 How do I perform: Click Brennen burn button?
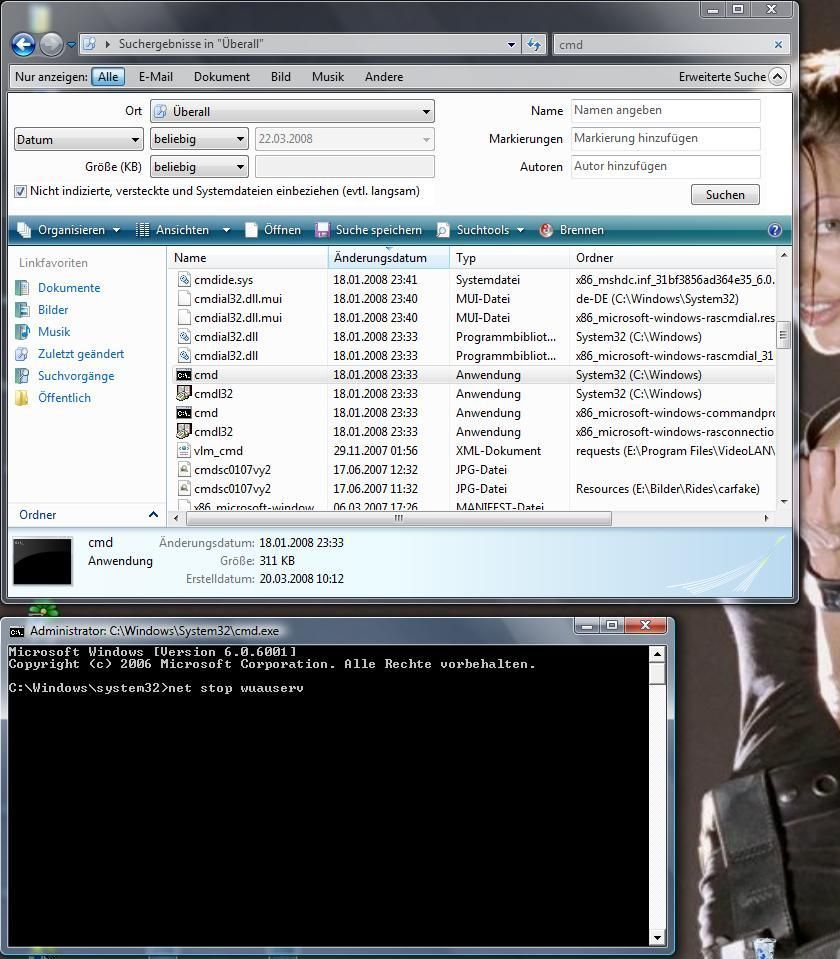pyautogui.click(x=572, y=230)
